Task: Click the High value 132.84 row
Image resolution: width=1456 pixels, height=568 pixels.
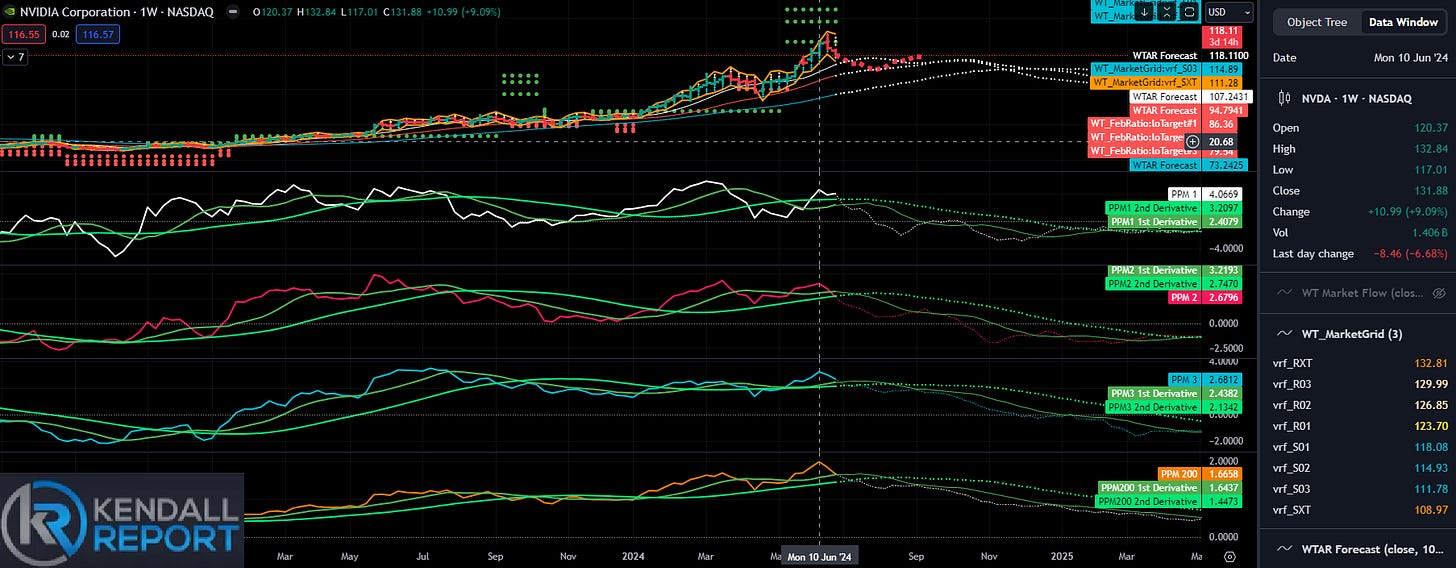Action: click(1359, 149)
